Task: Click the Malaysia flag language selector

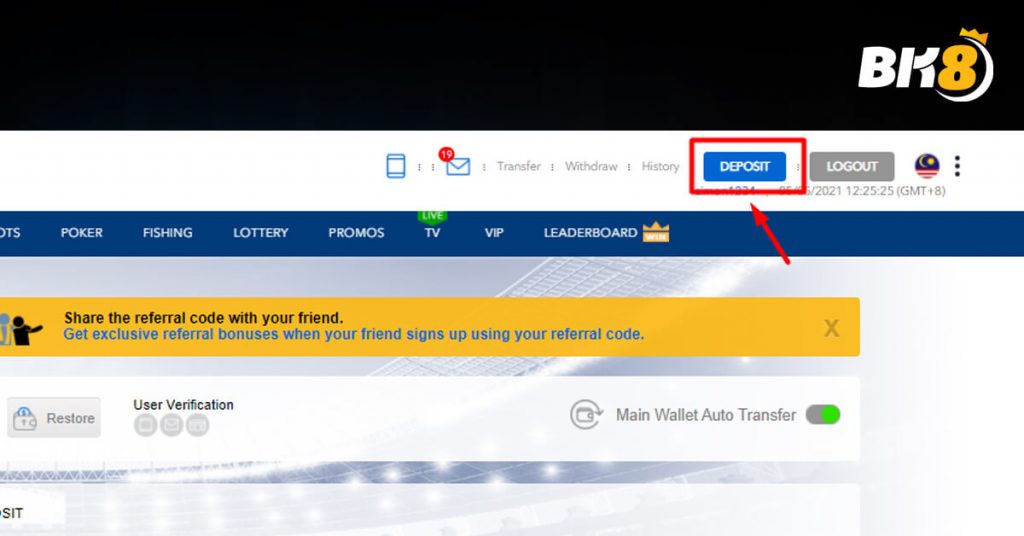Action: click(927, 166)
